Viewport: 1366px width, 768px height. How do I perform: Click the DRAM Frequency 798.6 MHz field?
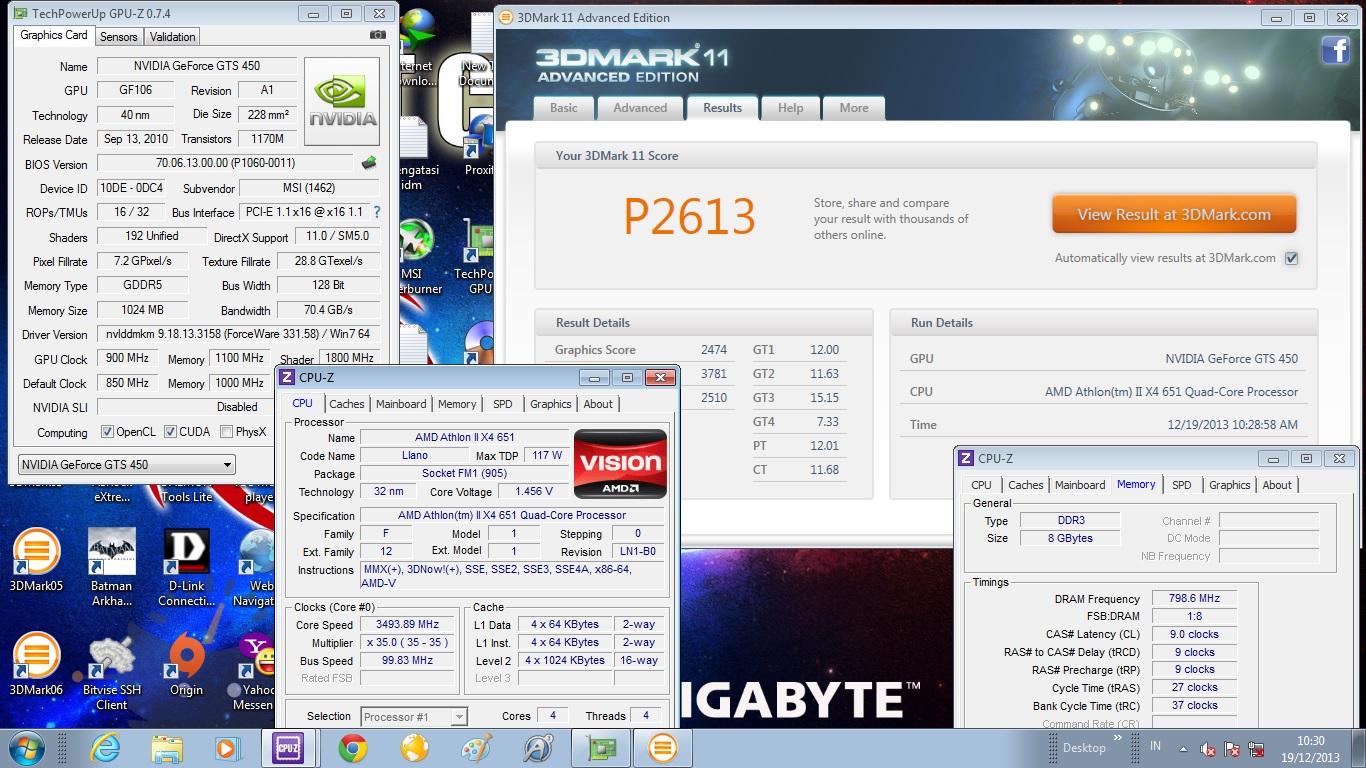coord(1194,599)
